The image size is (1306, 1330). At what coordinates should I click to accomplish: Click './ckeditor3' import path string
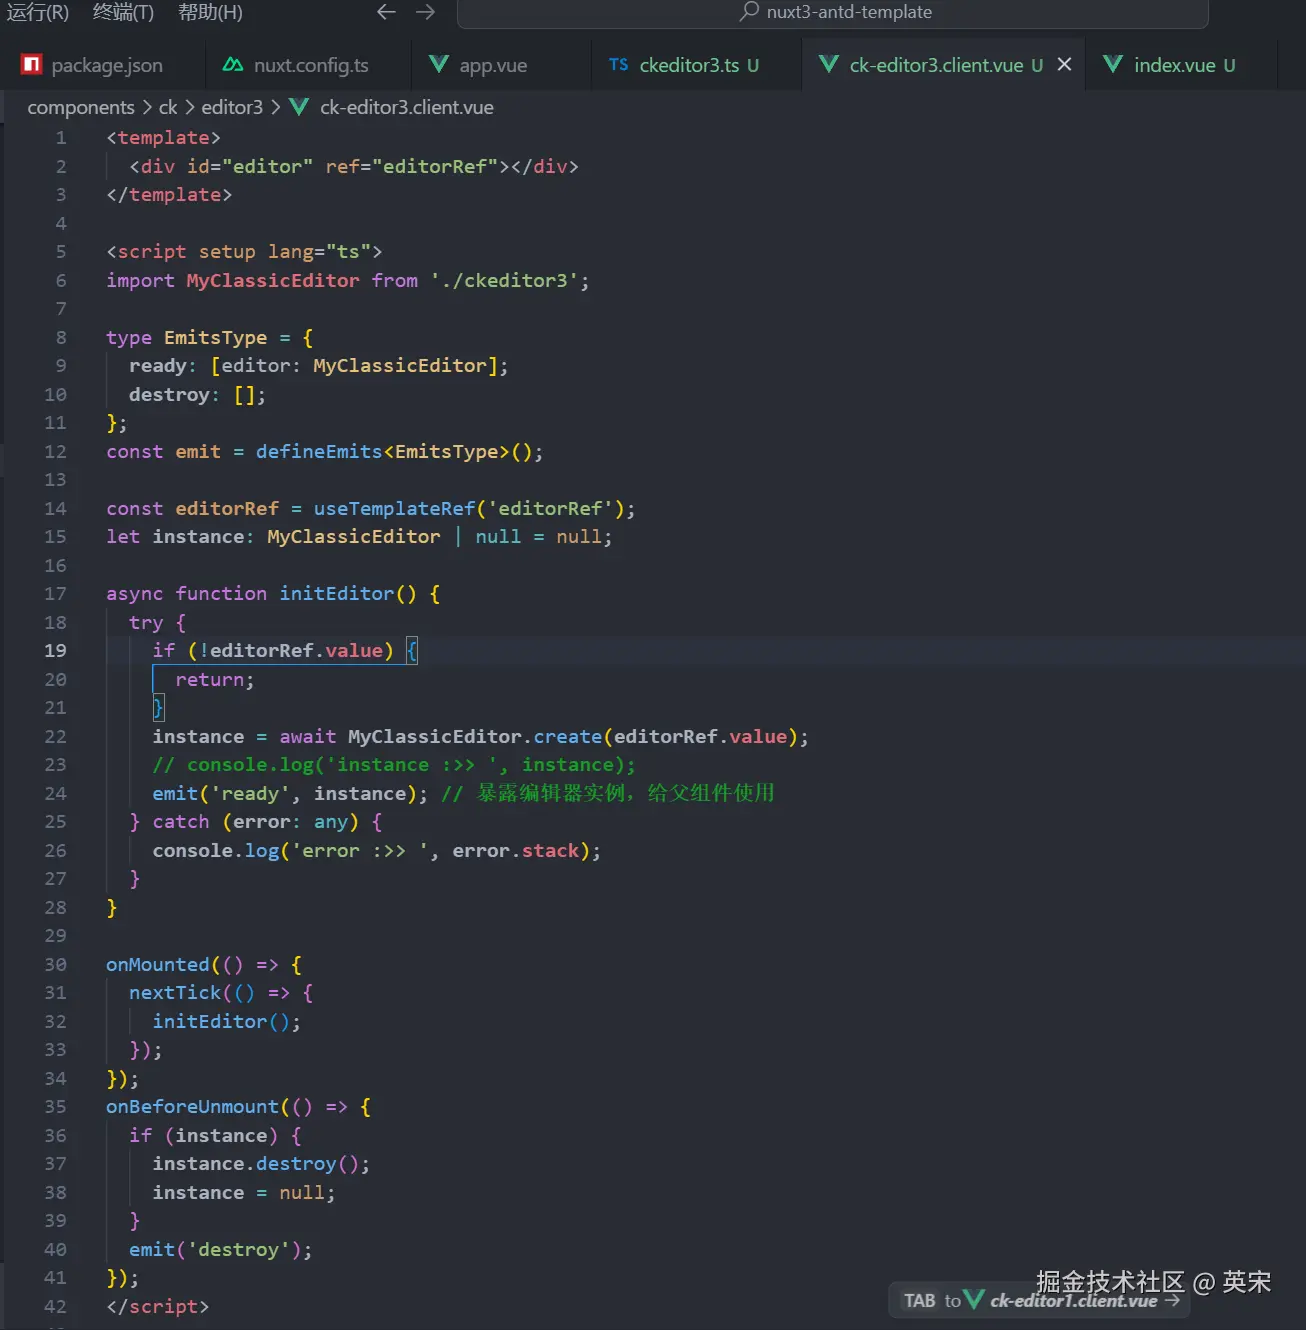(x=504, y=281)
